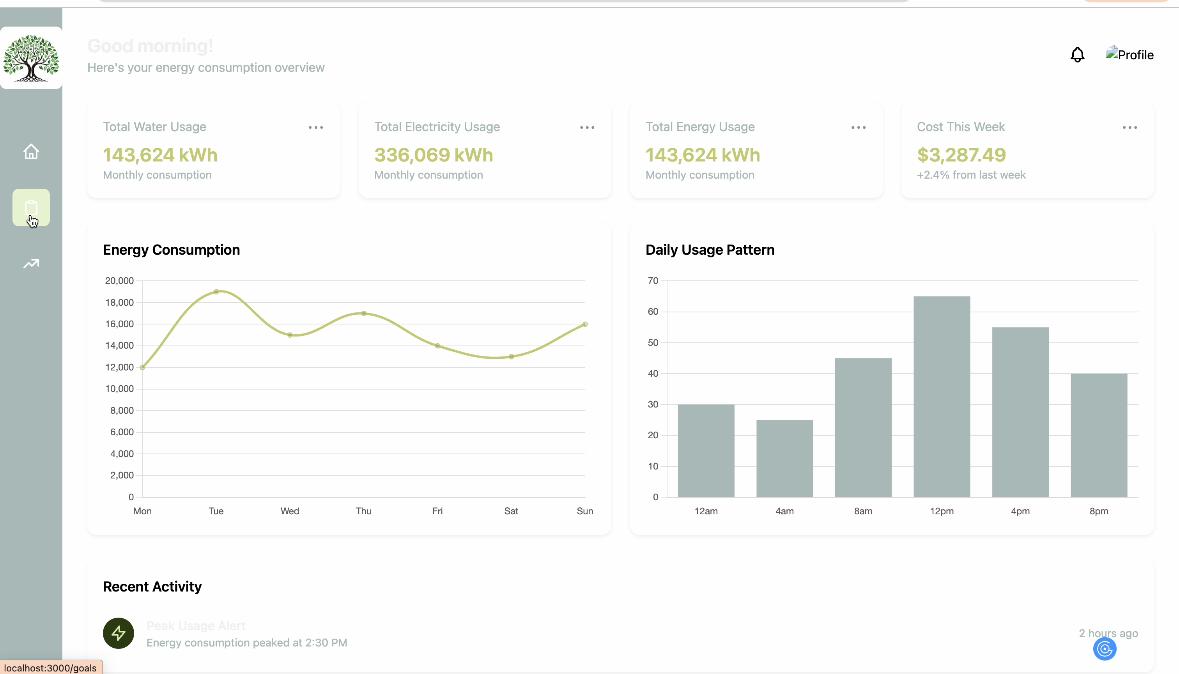This screenshot has height=674, width=1179.
Task: Click 'Here's your energy consumption overview' subtitle
Action: point(206,68)
